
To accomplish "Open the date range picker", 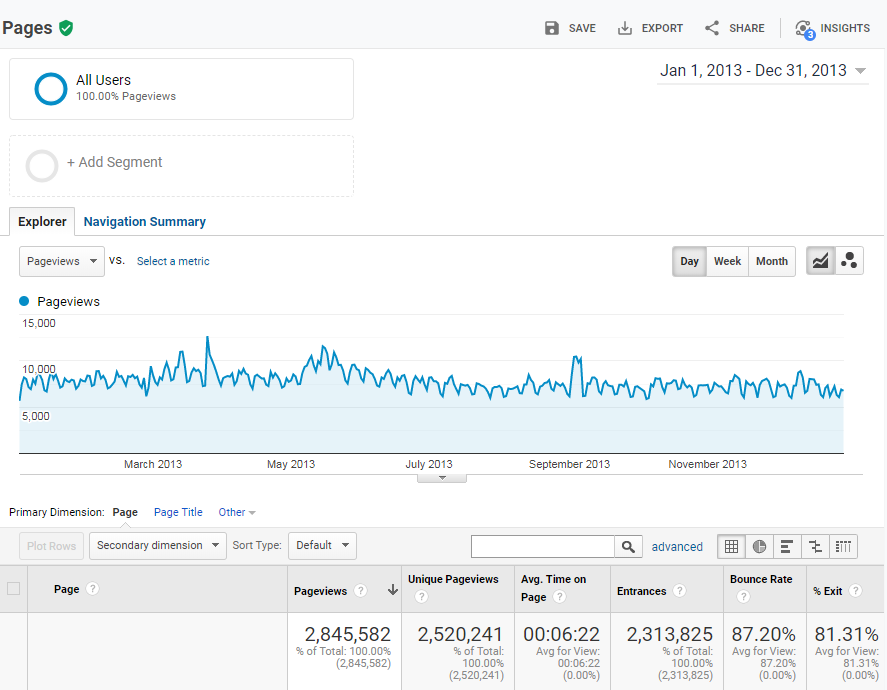I will (762, 71).
